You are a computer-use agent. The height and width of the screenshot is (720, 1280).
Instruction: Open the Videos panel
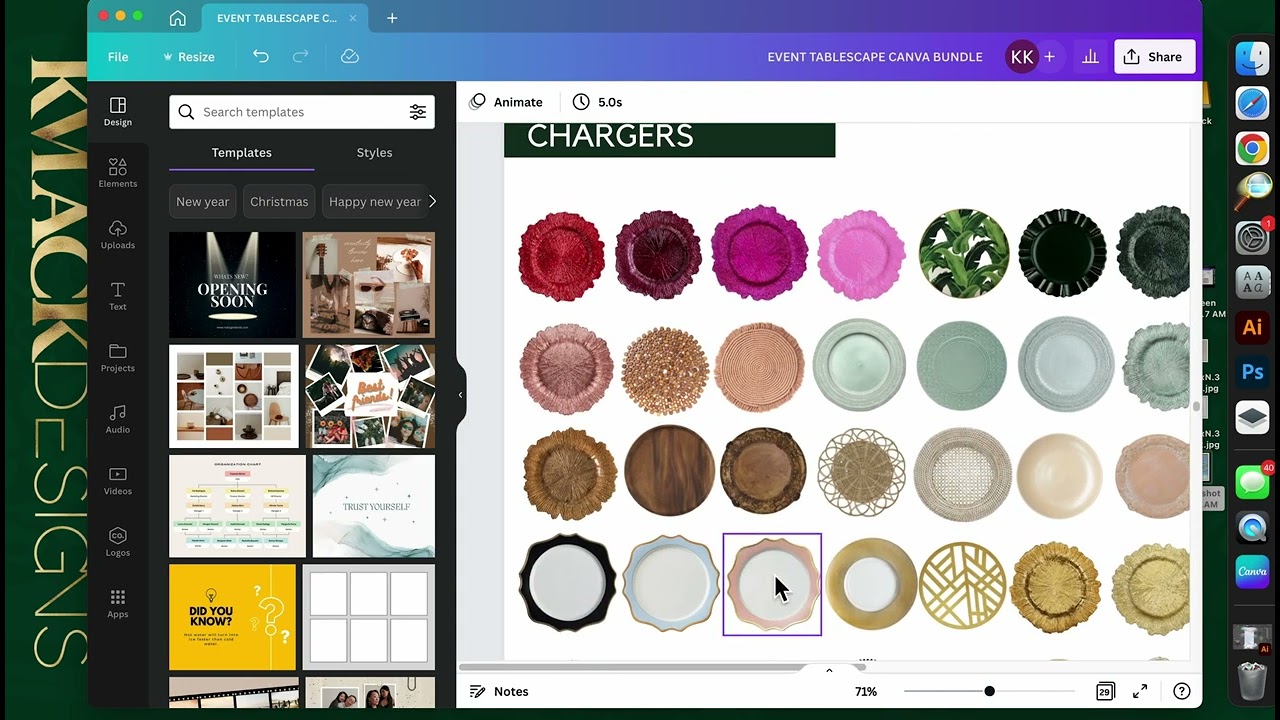(x=117, y=481)
